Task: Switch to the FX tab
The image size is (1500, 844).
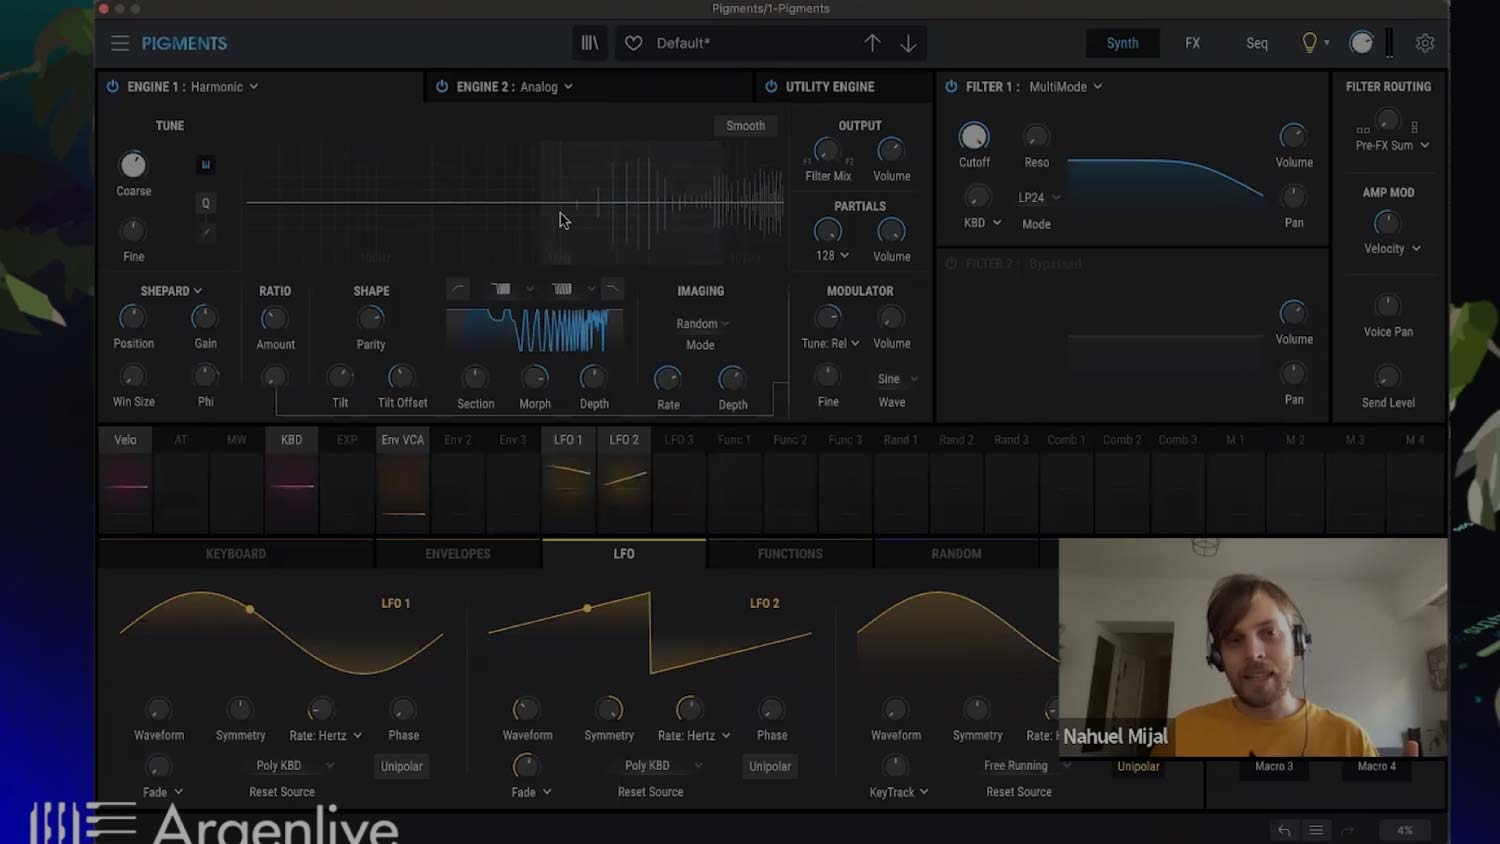Action: click(x=1192, y=43)
